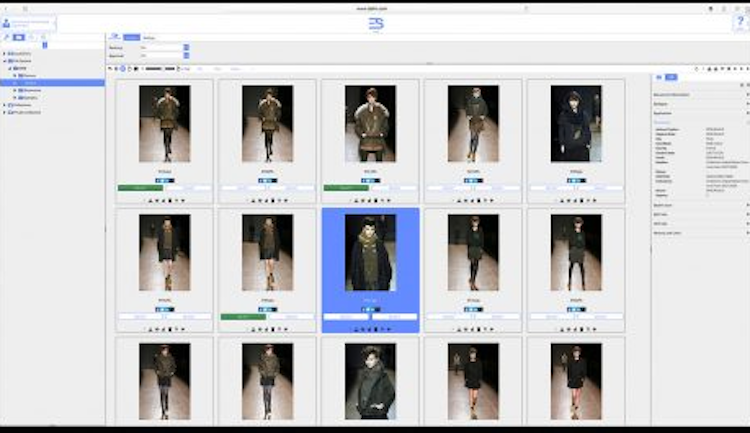Image resolution: width=750 pixels, height=433 pixels.
Task: Click the hand-shaped icon in the thumbnail toolbar
Action: click(130, 69)
